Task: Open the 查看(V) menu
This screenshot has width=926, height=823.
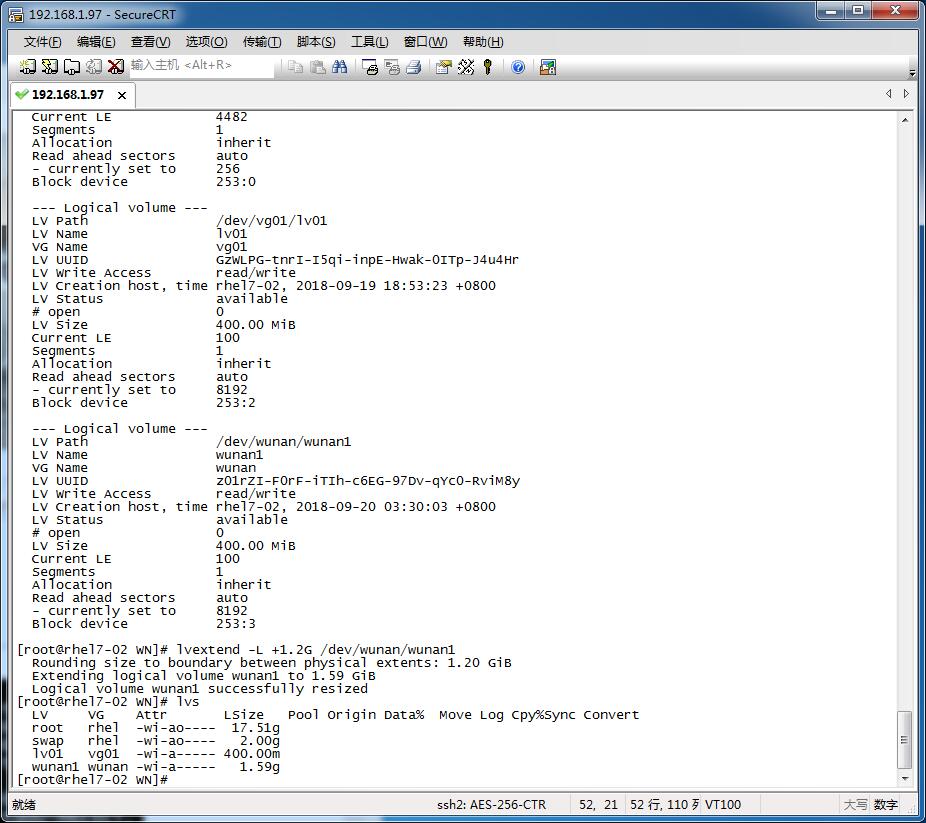Action: tap(151, 42)
